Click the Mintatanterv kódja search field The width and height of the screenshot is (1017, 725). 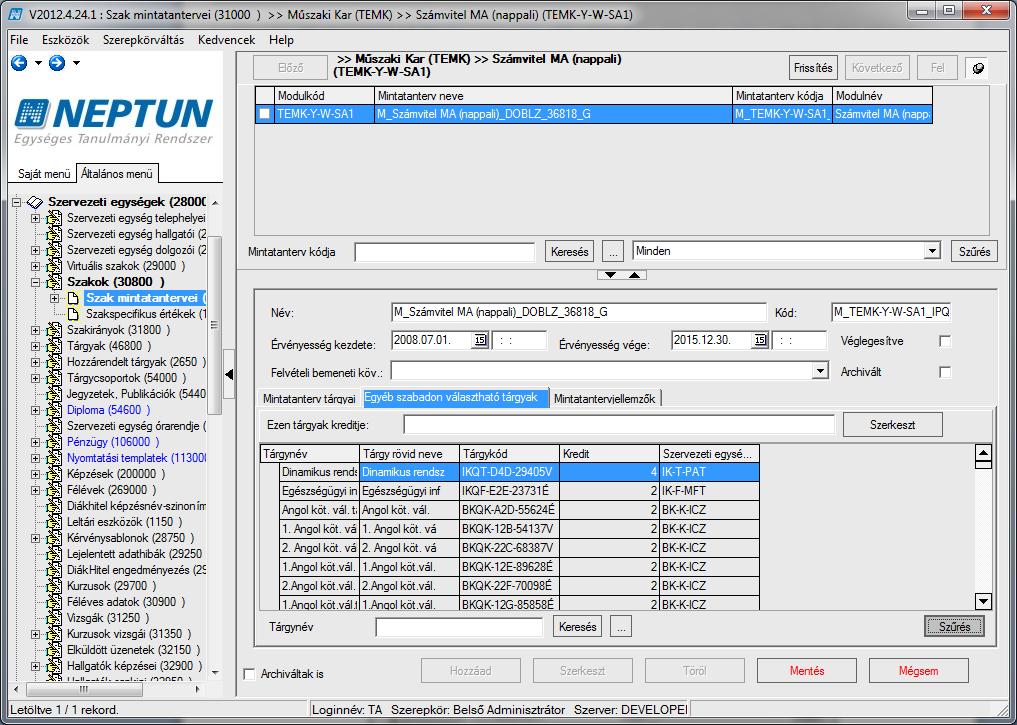(444, 252)
